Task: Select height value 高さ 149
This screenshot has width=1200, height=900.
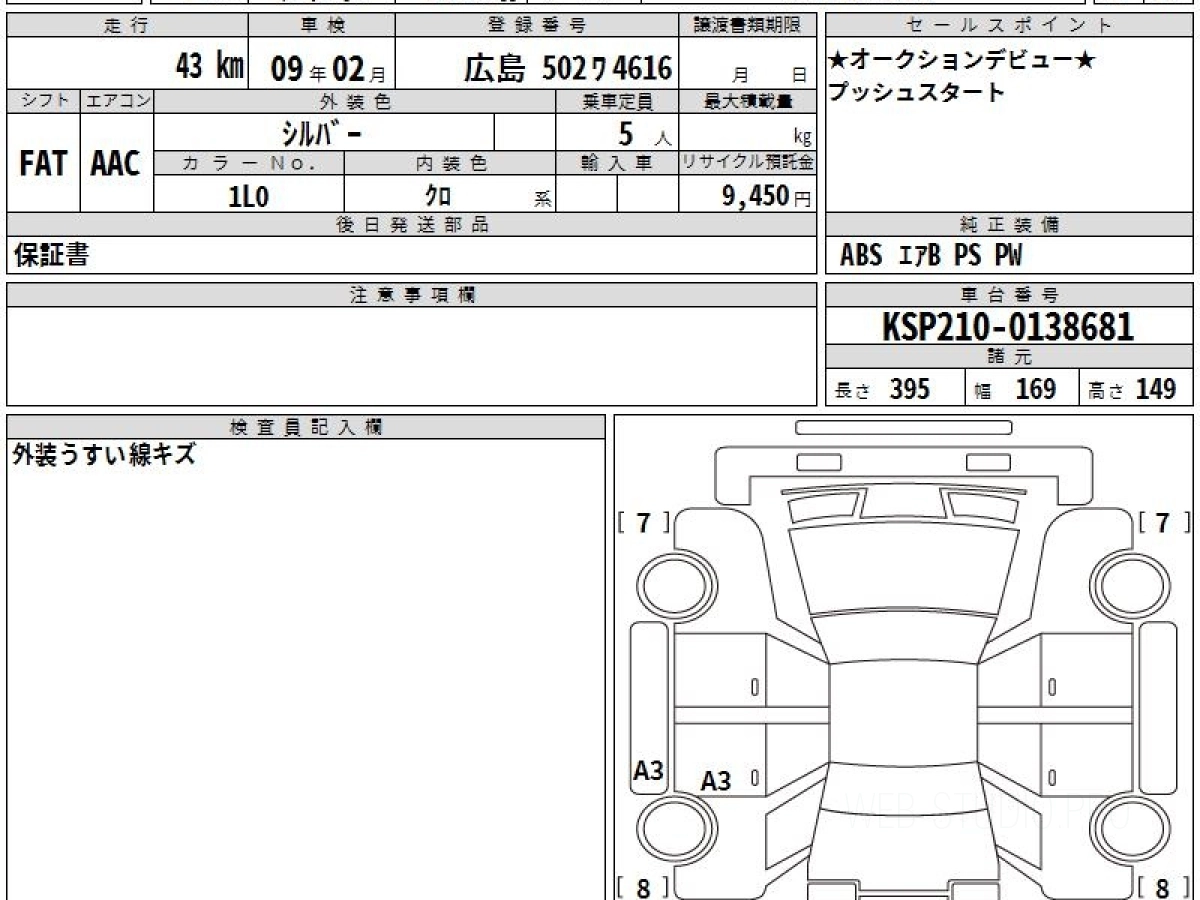Action: tap(1132, 389)
